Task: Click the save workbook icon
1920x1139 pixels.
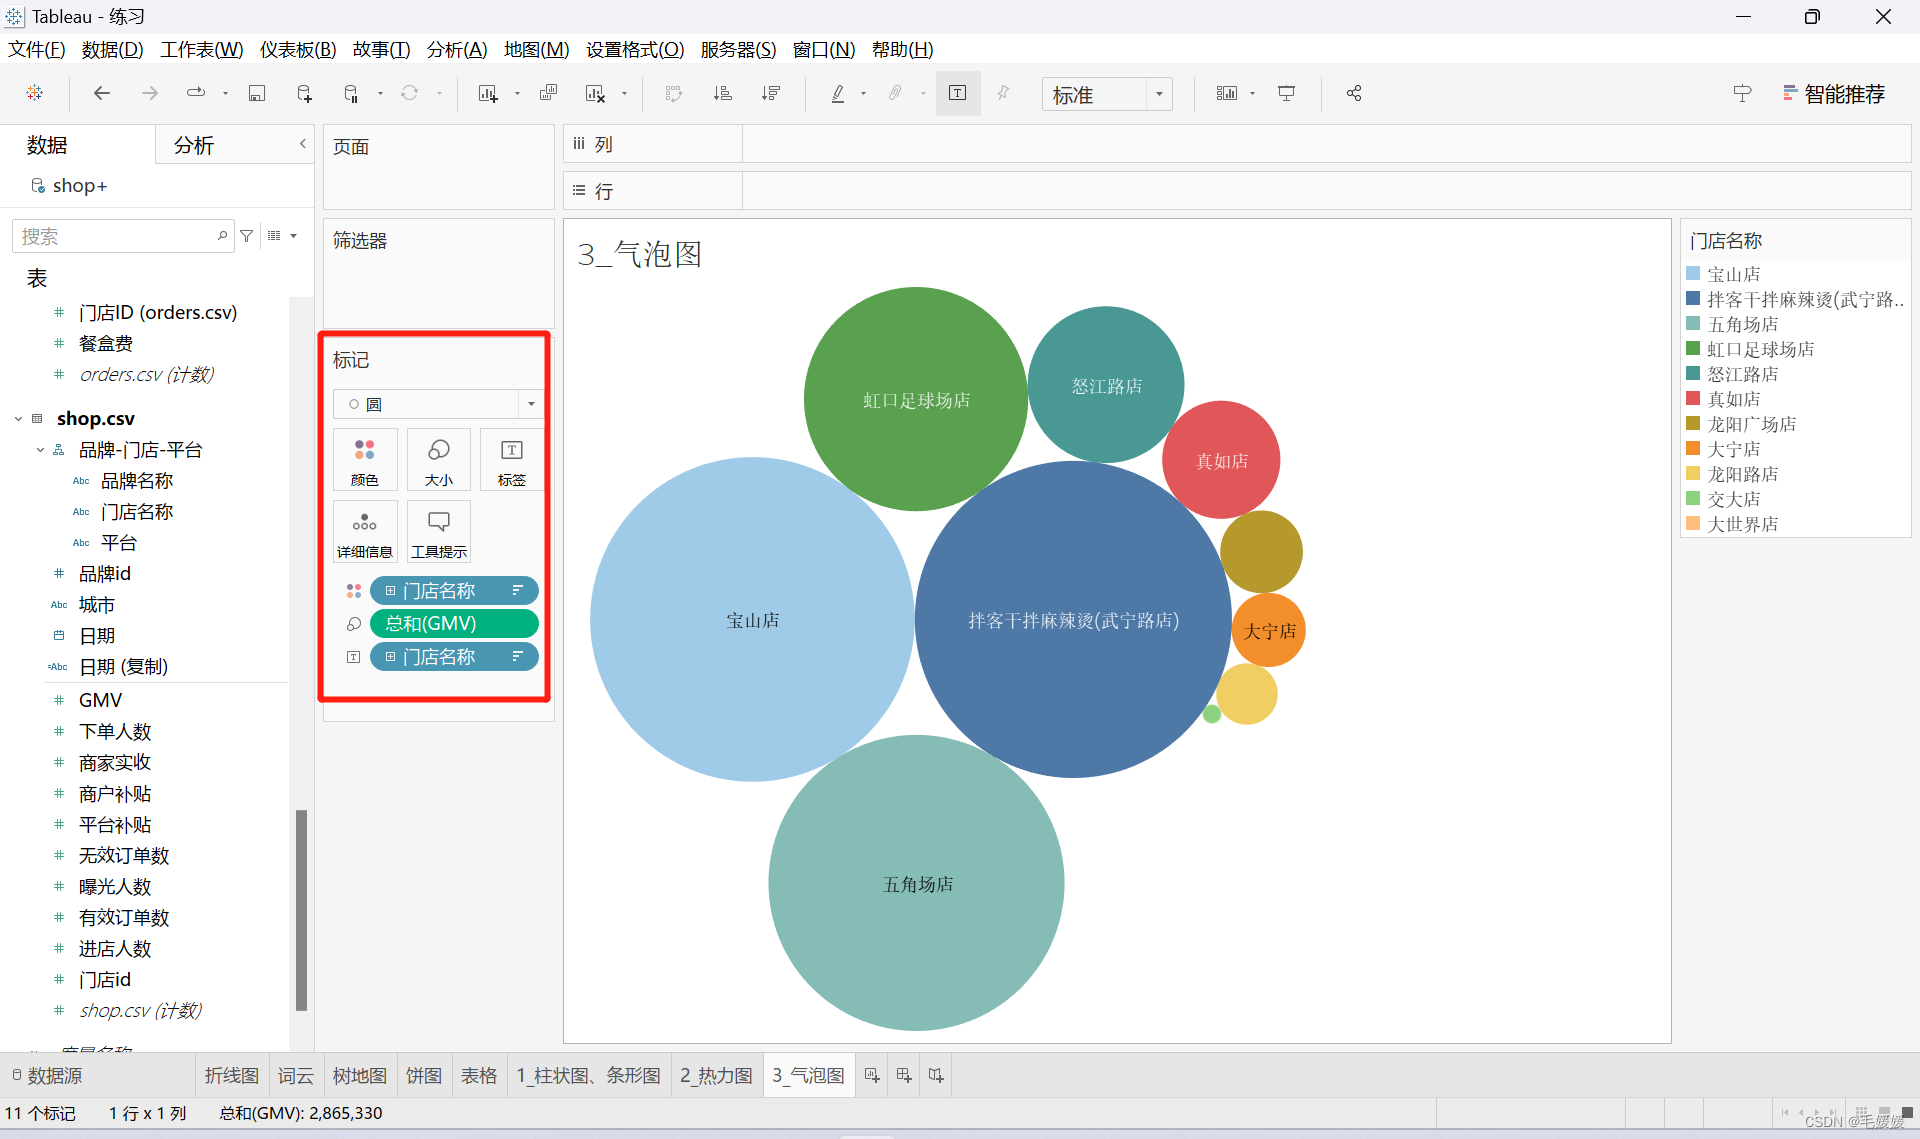Action: (257, 93)
